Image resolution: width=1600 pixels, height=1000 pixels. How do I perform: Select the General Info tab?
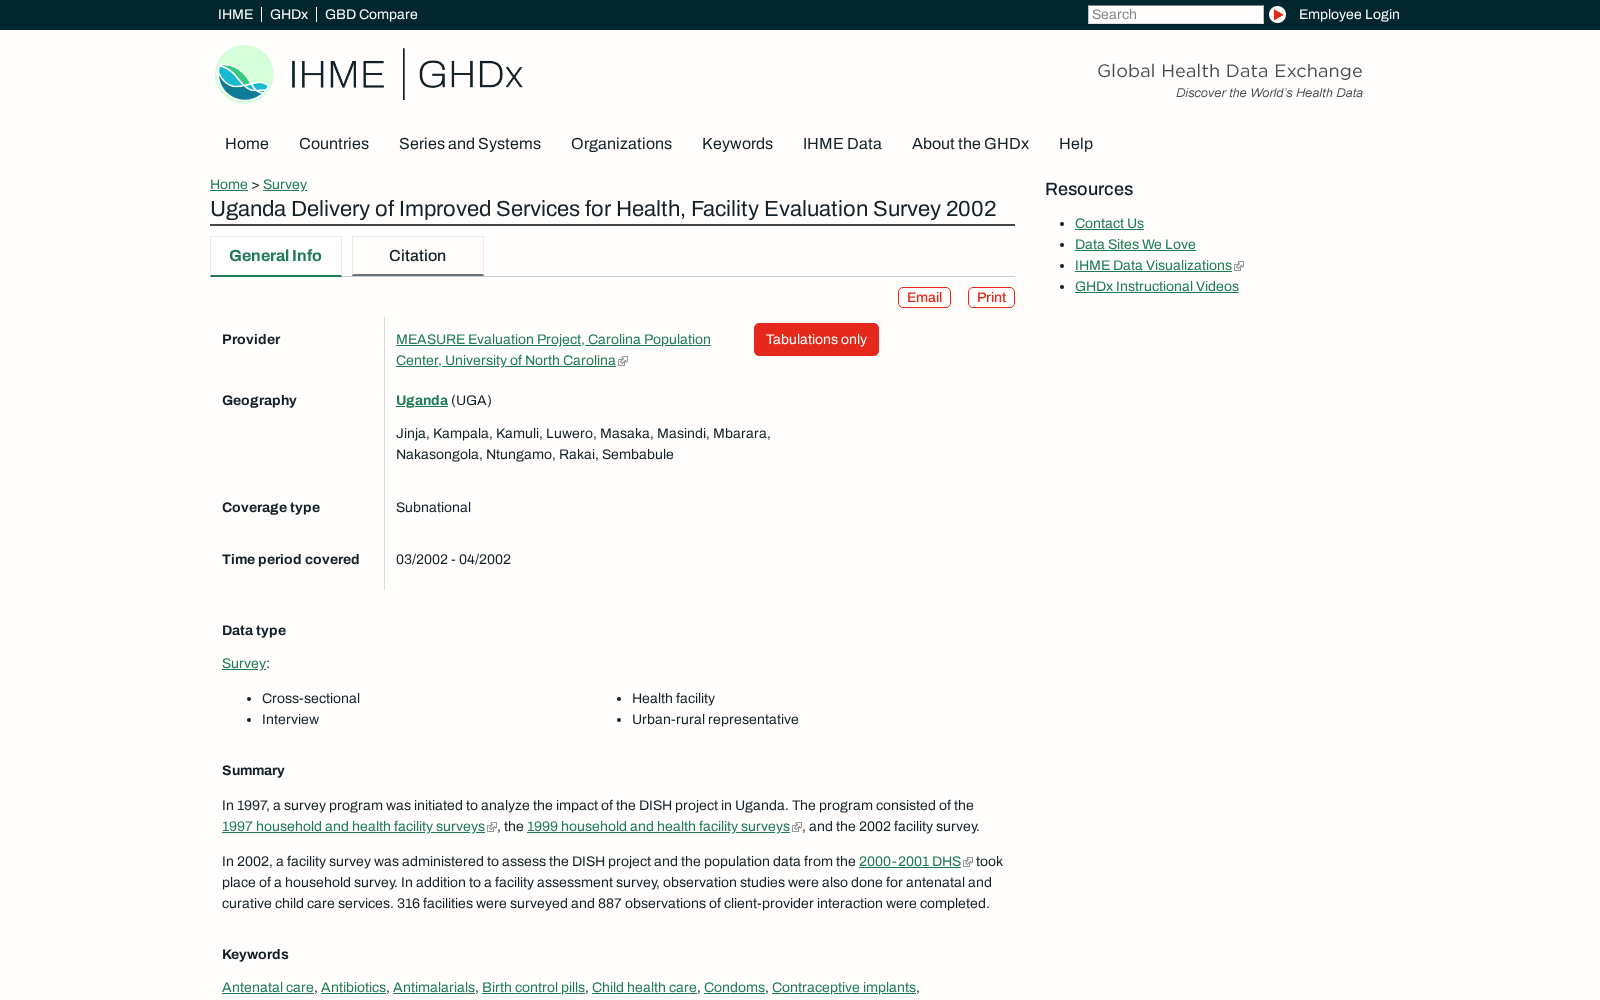click(276, 256)
